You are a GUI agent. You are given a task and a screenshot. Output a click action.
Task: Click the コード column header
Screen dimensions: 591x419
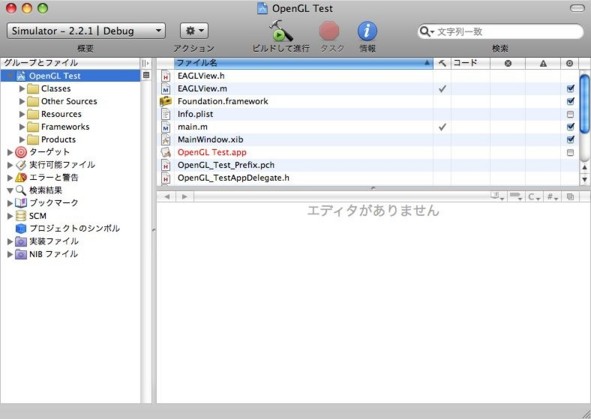click(470, 63)
